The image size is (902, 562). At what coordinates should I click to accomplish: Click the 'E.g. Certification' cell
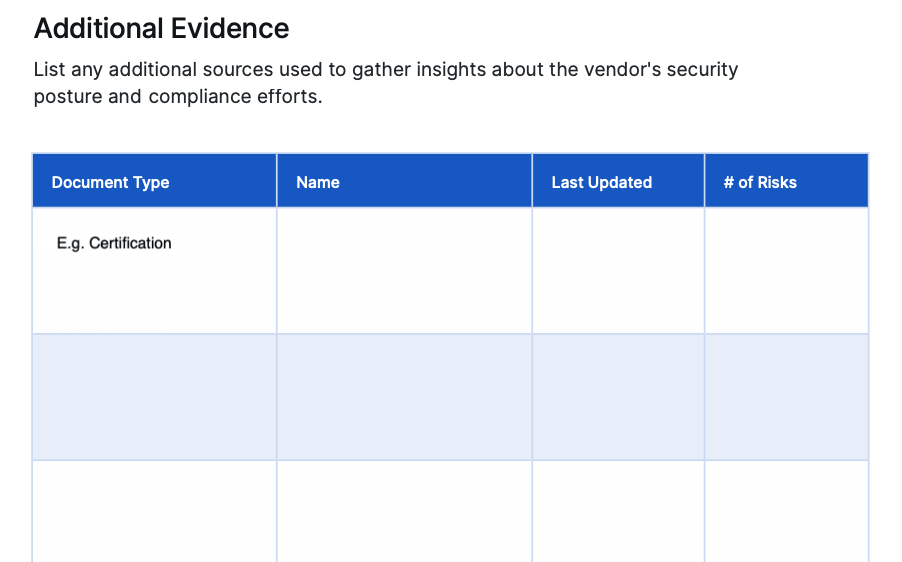154,270
